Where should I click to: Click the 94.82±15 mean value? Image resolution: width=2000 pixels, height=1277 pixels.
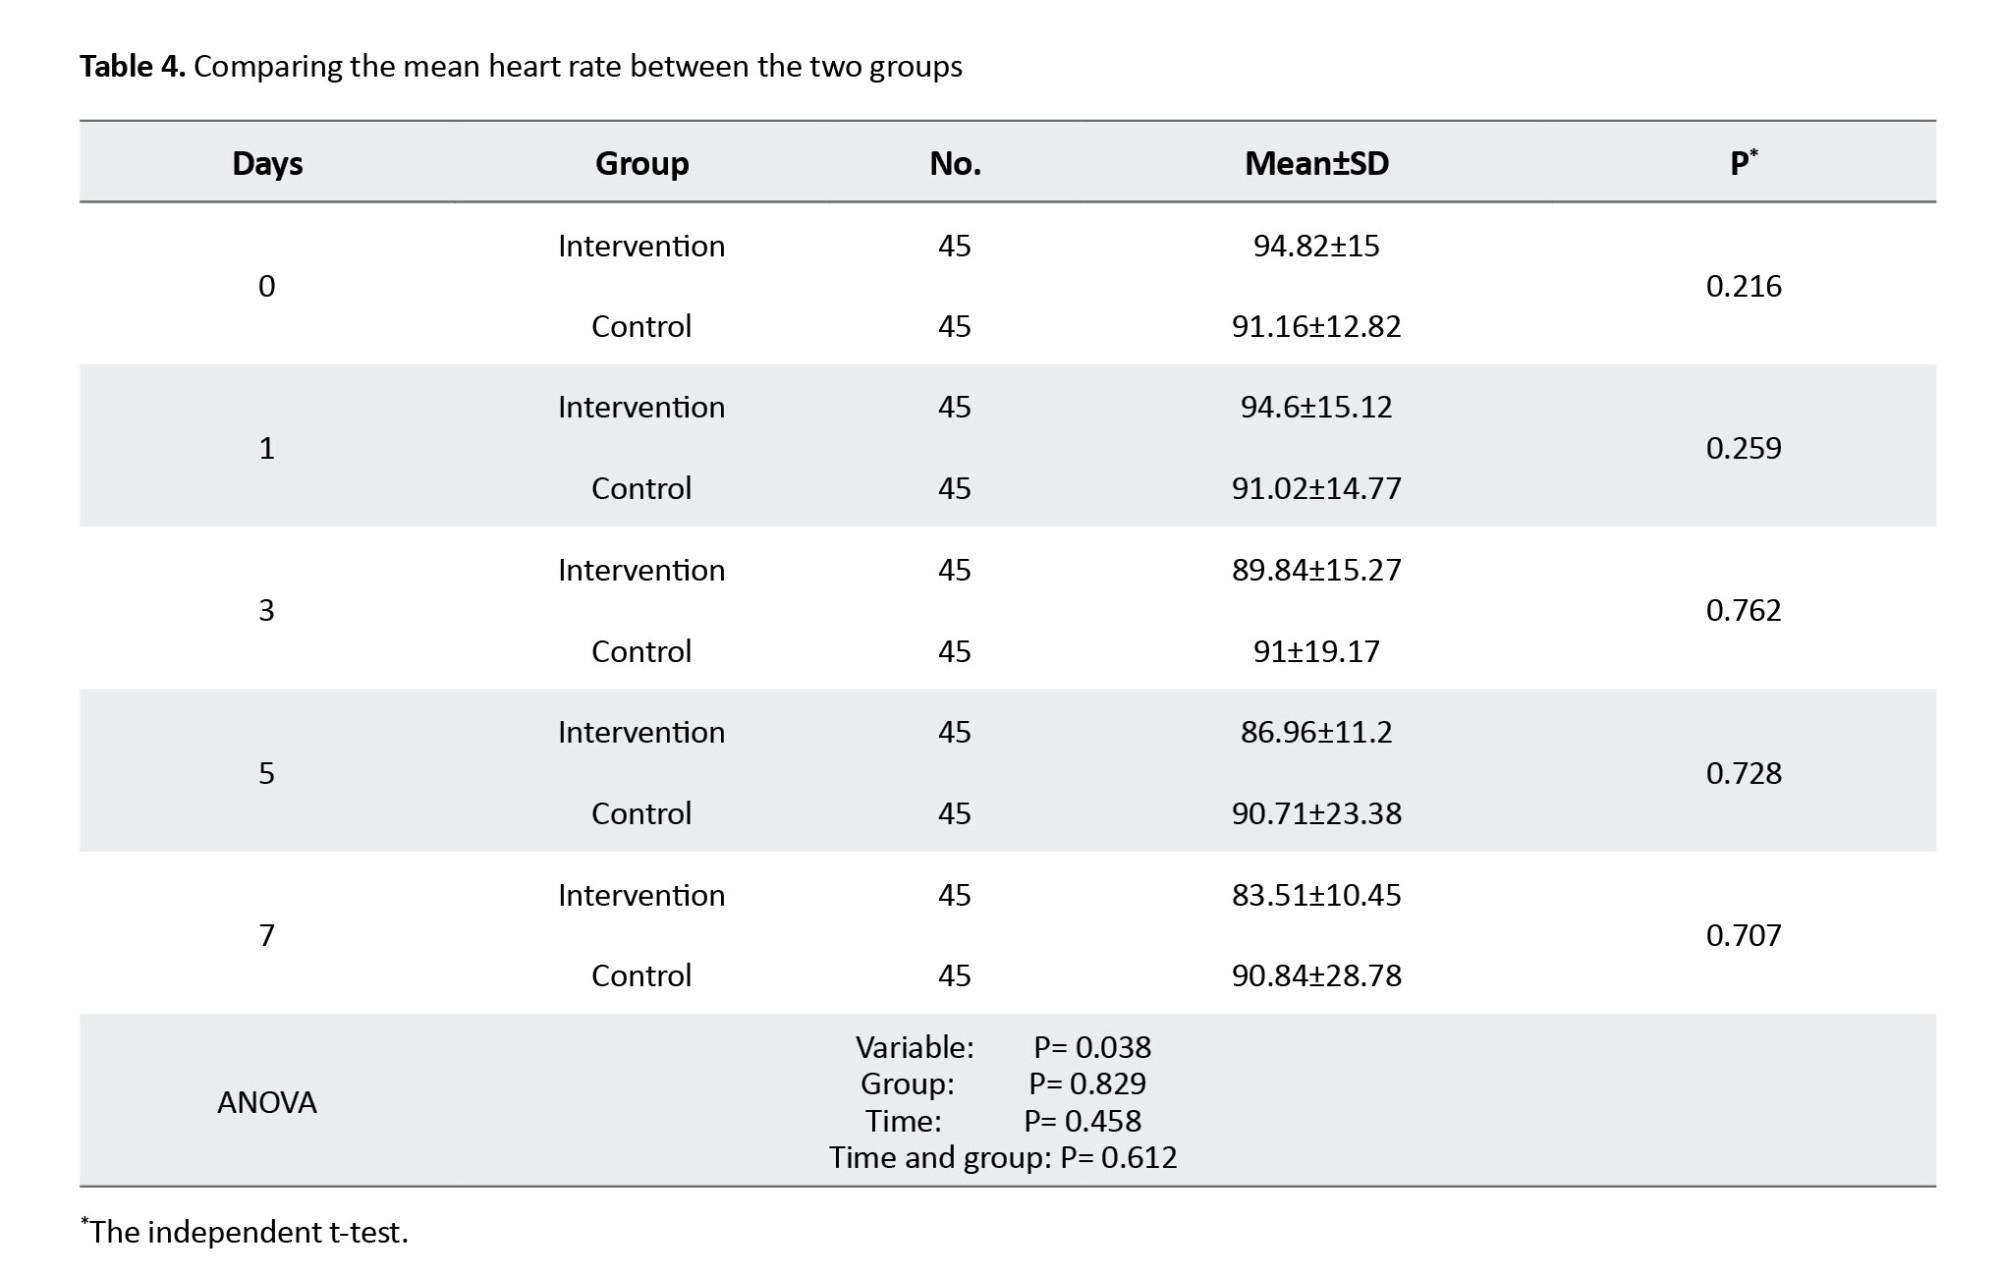pos(1316,246)
